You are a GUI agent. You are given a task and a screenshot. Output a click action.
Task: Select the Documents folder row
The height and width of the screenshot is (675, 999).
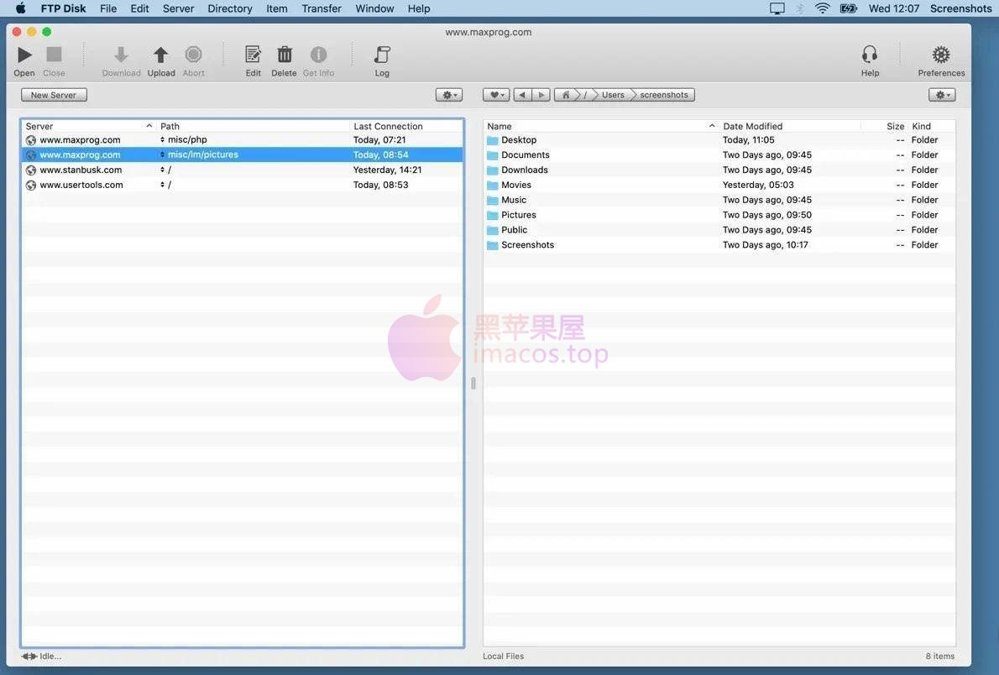pos(719,155)
